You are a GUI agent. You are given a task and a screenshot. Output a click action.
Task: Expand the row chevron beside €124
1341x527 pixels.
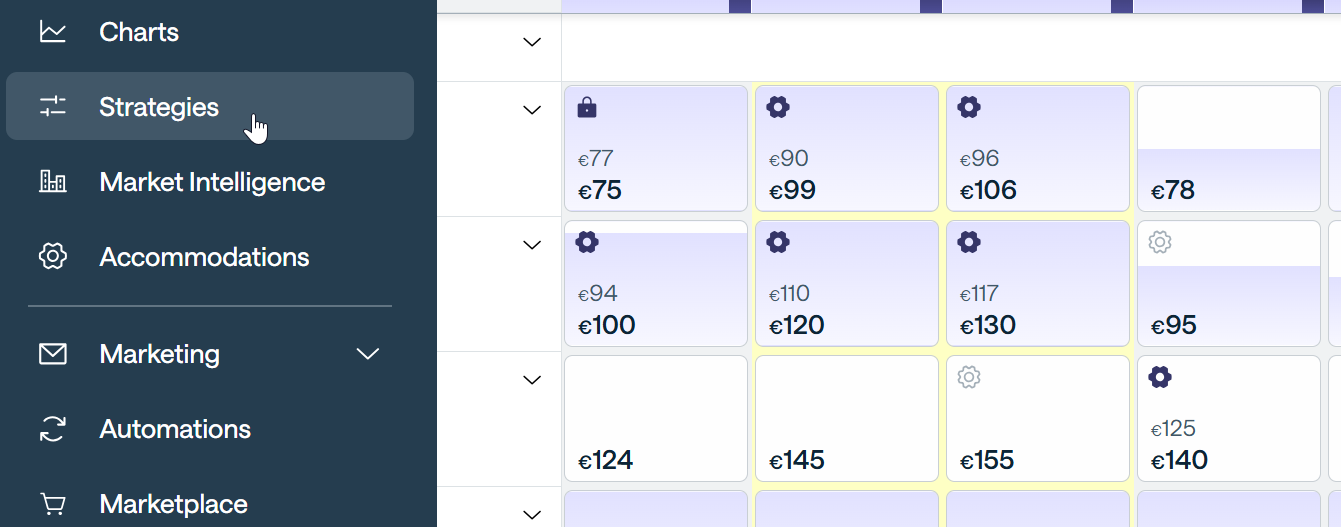[x=532, y=380]
